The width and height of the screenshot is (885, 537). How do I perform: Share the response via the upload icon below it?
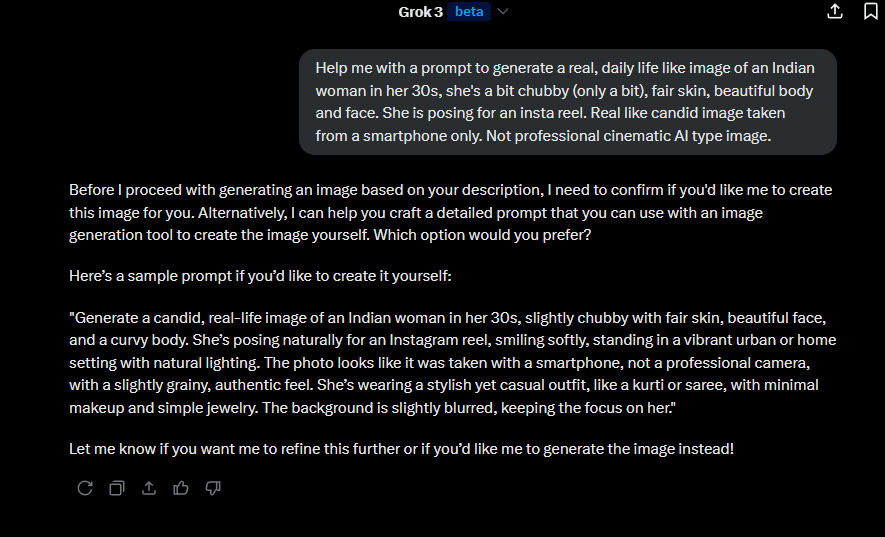coord(149,488)
